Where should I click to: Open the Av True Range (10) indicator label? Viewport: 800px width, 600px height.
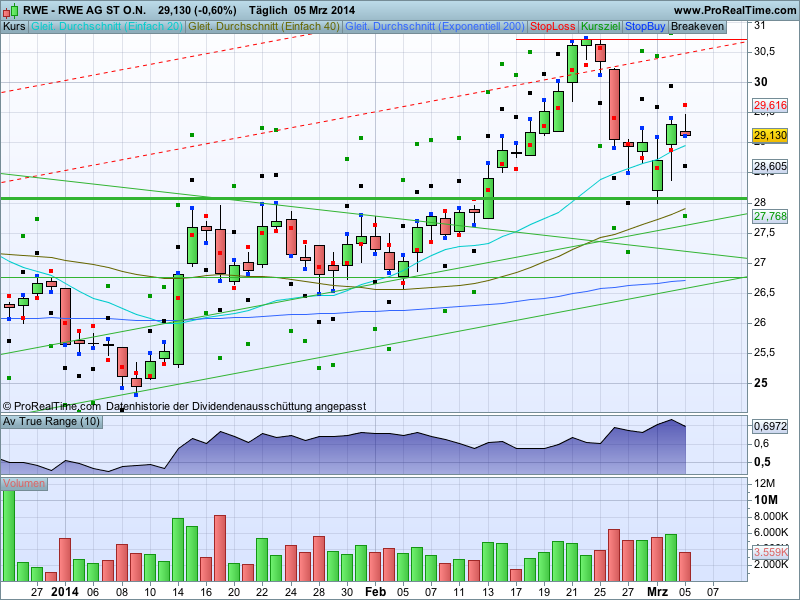pyautogui.click(x=51, y=421)
